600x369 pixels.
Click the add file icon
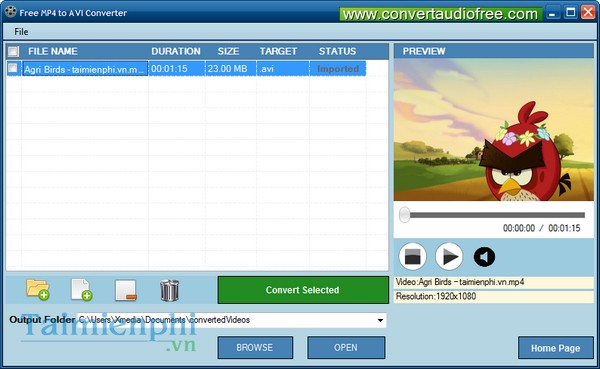pyautogui.click(x=82, y=290)
